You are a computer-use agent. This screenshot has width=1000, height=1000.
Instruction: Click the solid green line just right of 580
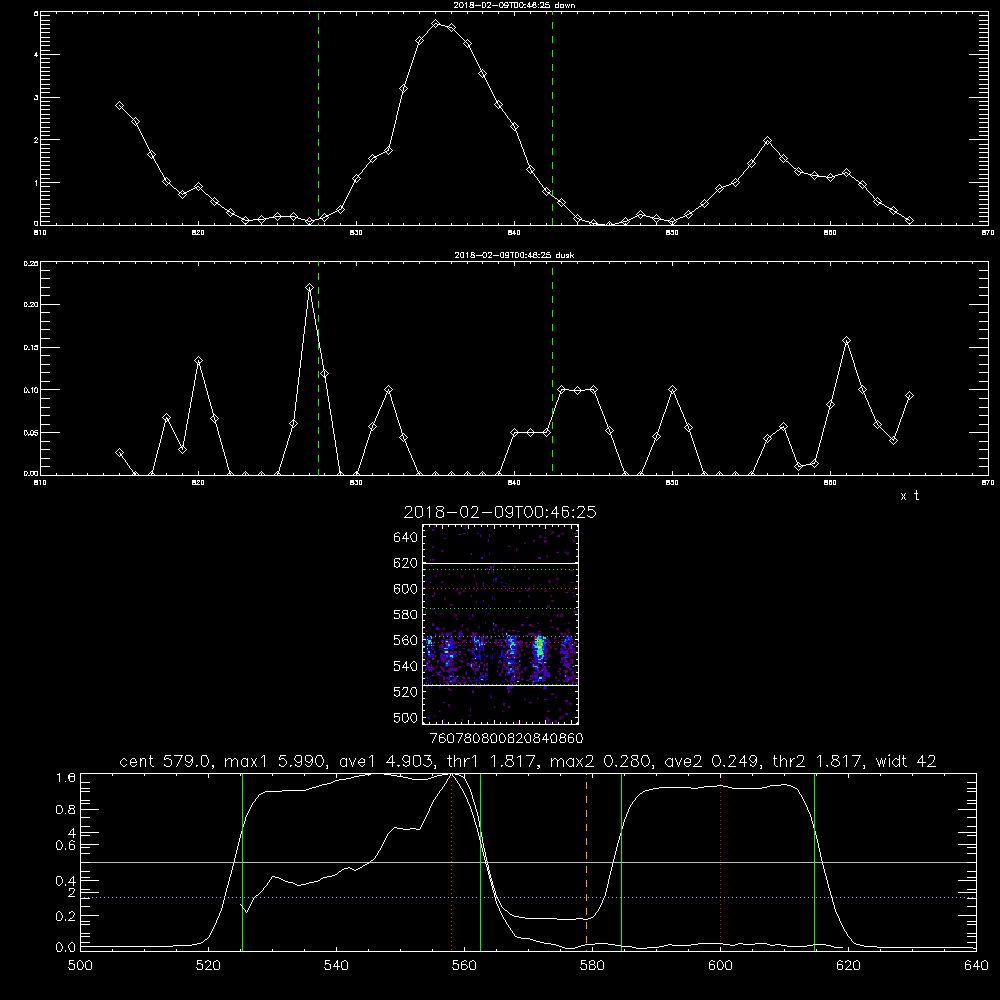pyautogui.click(x=621, y=861)
